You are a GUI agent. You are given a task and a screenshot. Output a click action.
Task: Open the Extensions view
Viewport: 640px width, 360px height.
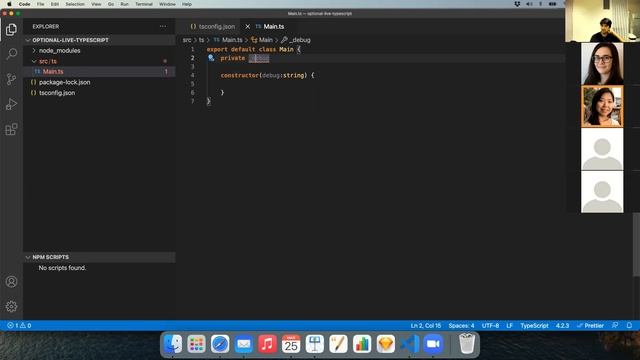pyautogui.click(x=11, y=129)
